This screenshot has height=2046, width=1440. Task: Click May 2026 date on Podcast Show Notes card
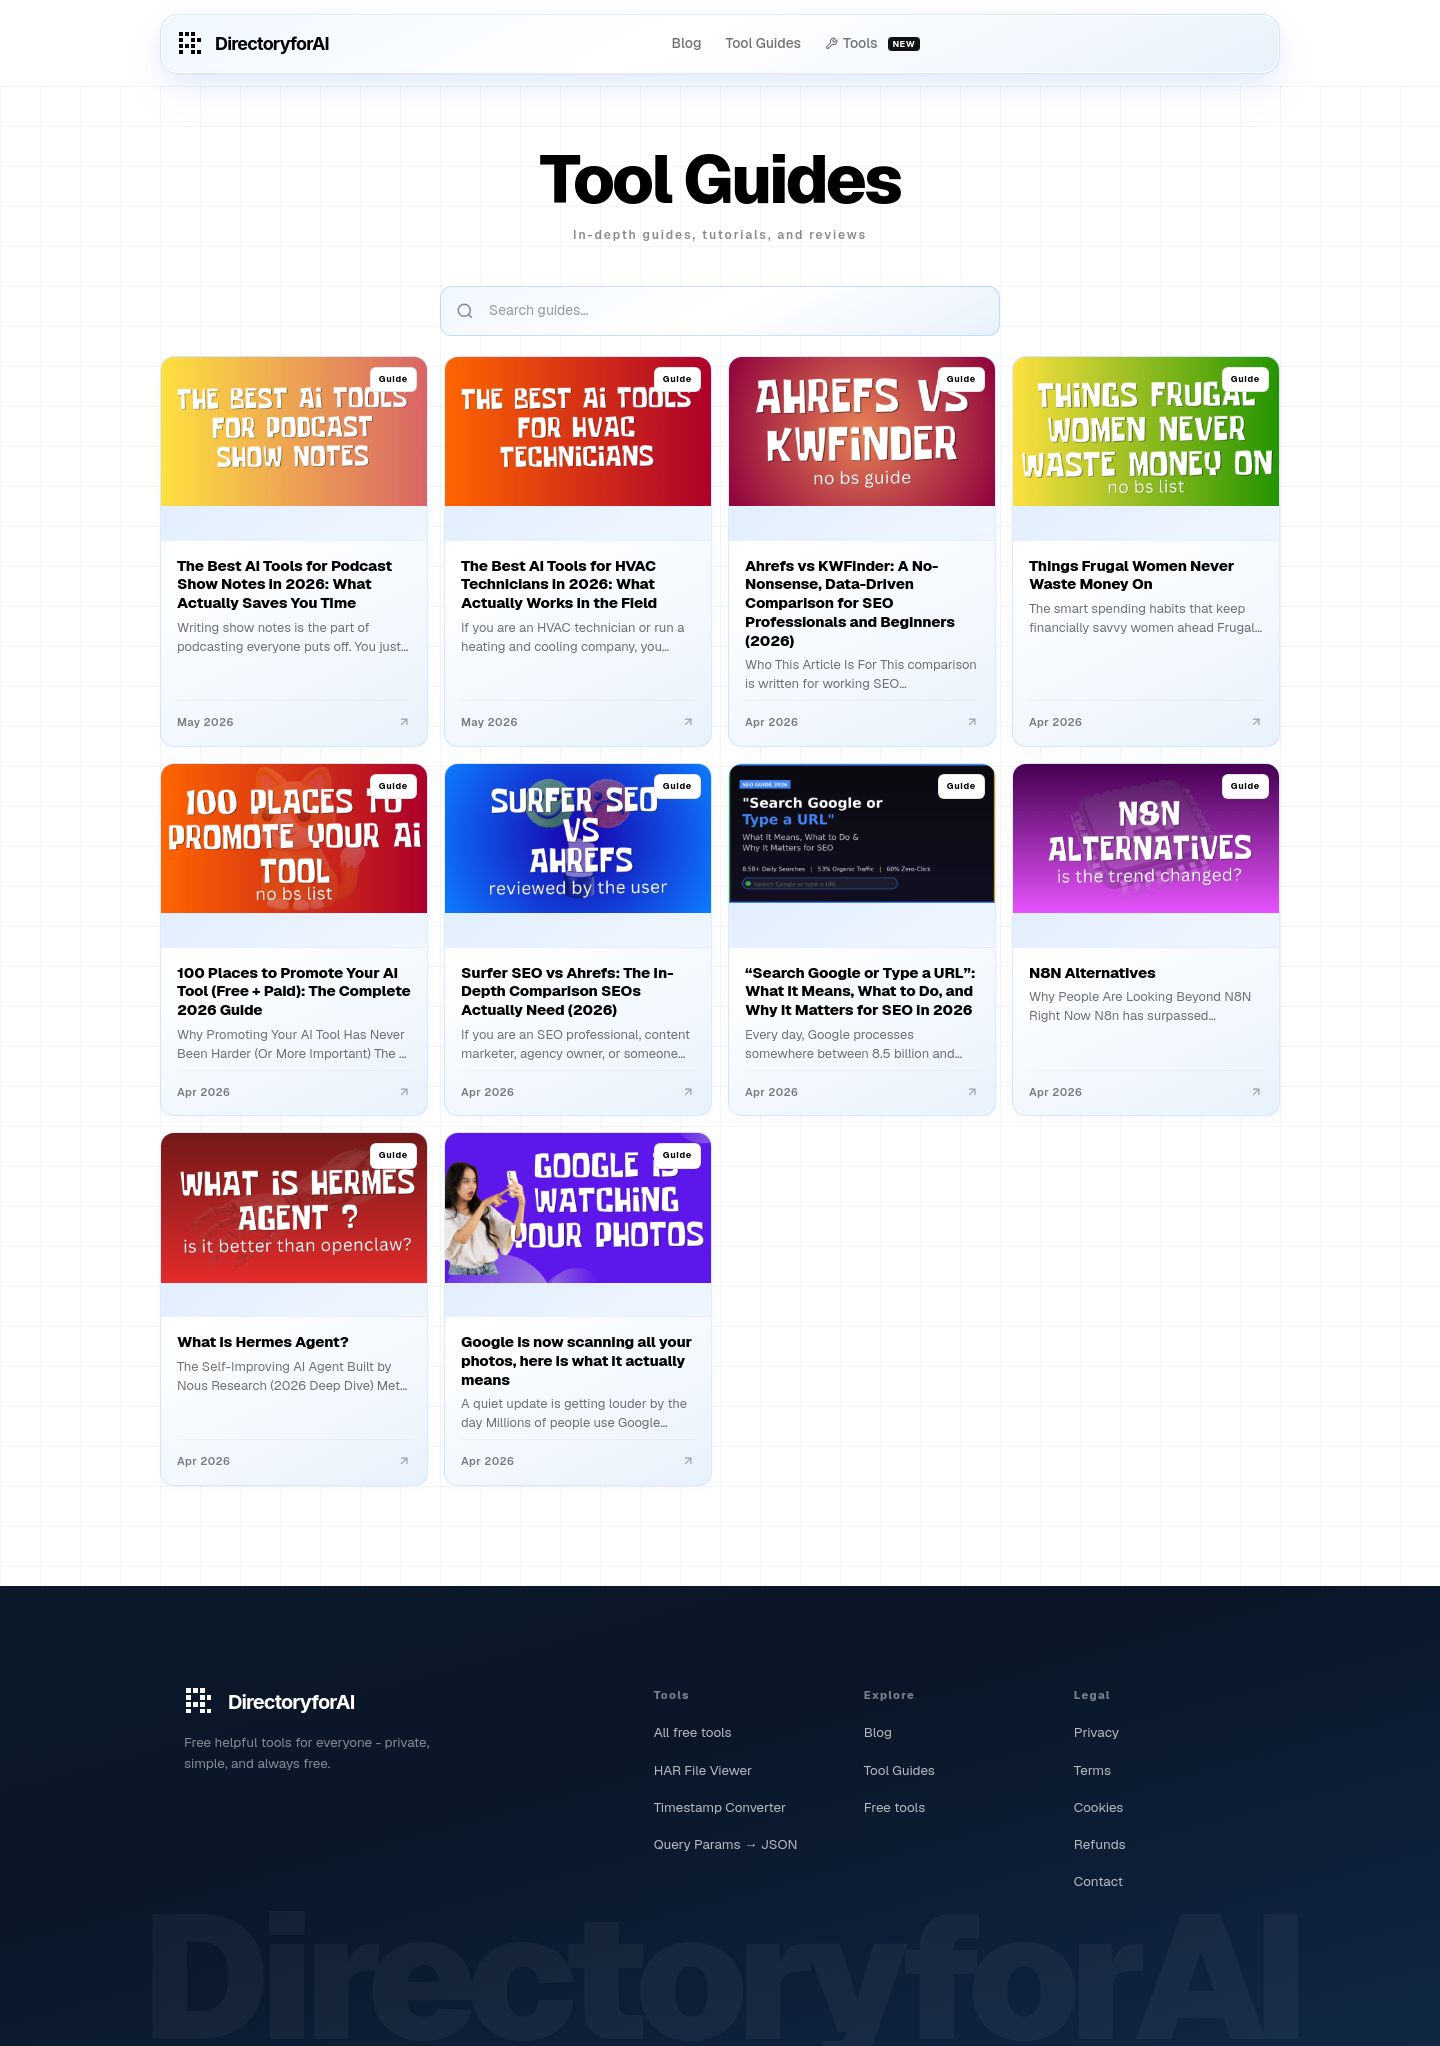click(x=205, y=722)
